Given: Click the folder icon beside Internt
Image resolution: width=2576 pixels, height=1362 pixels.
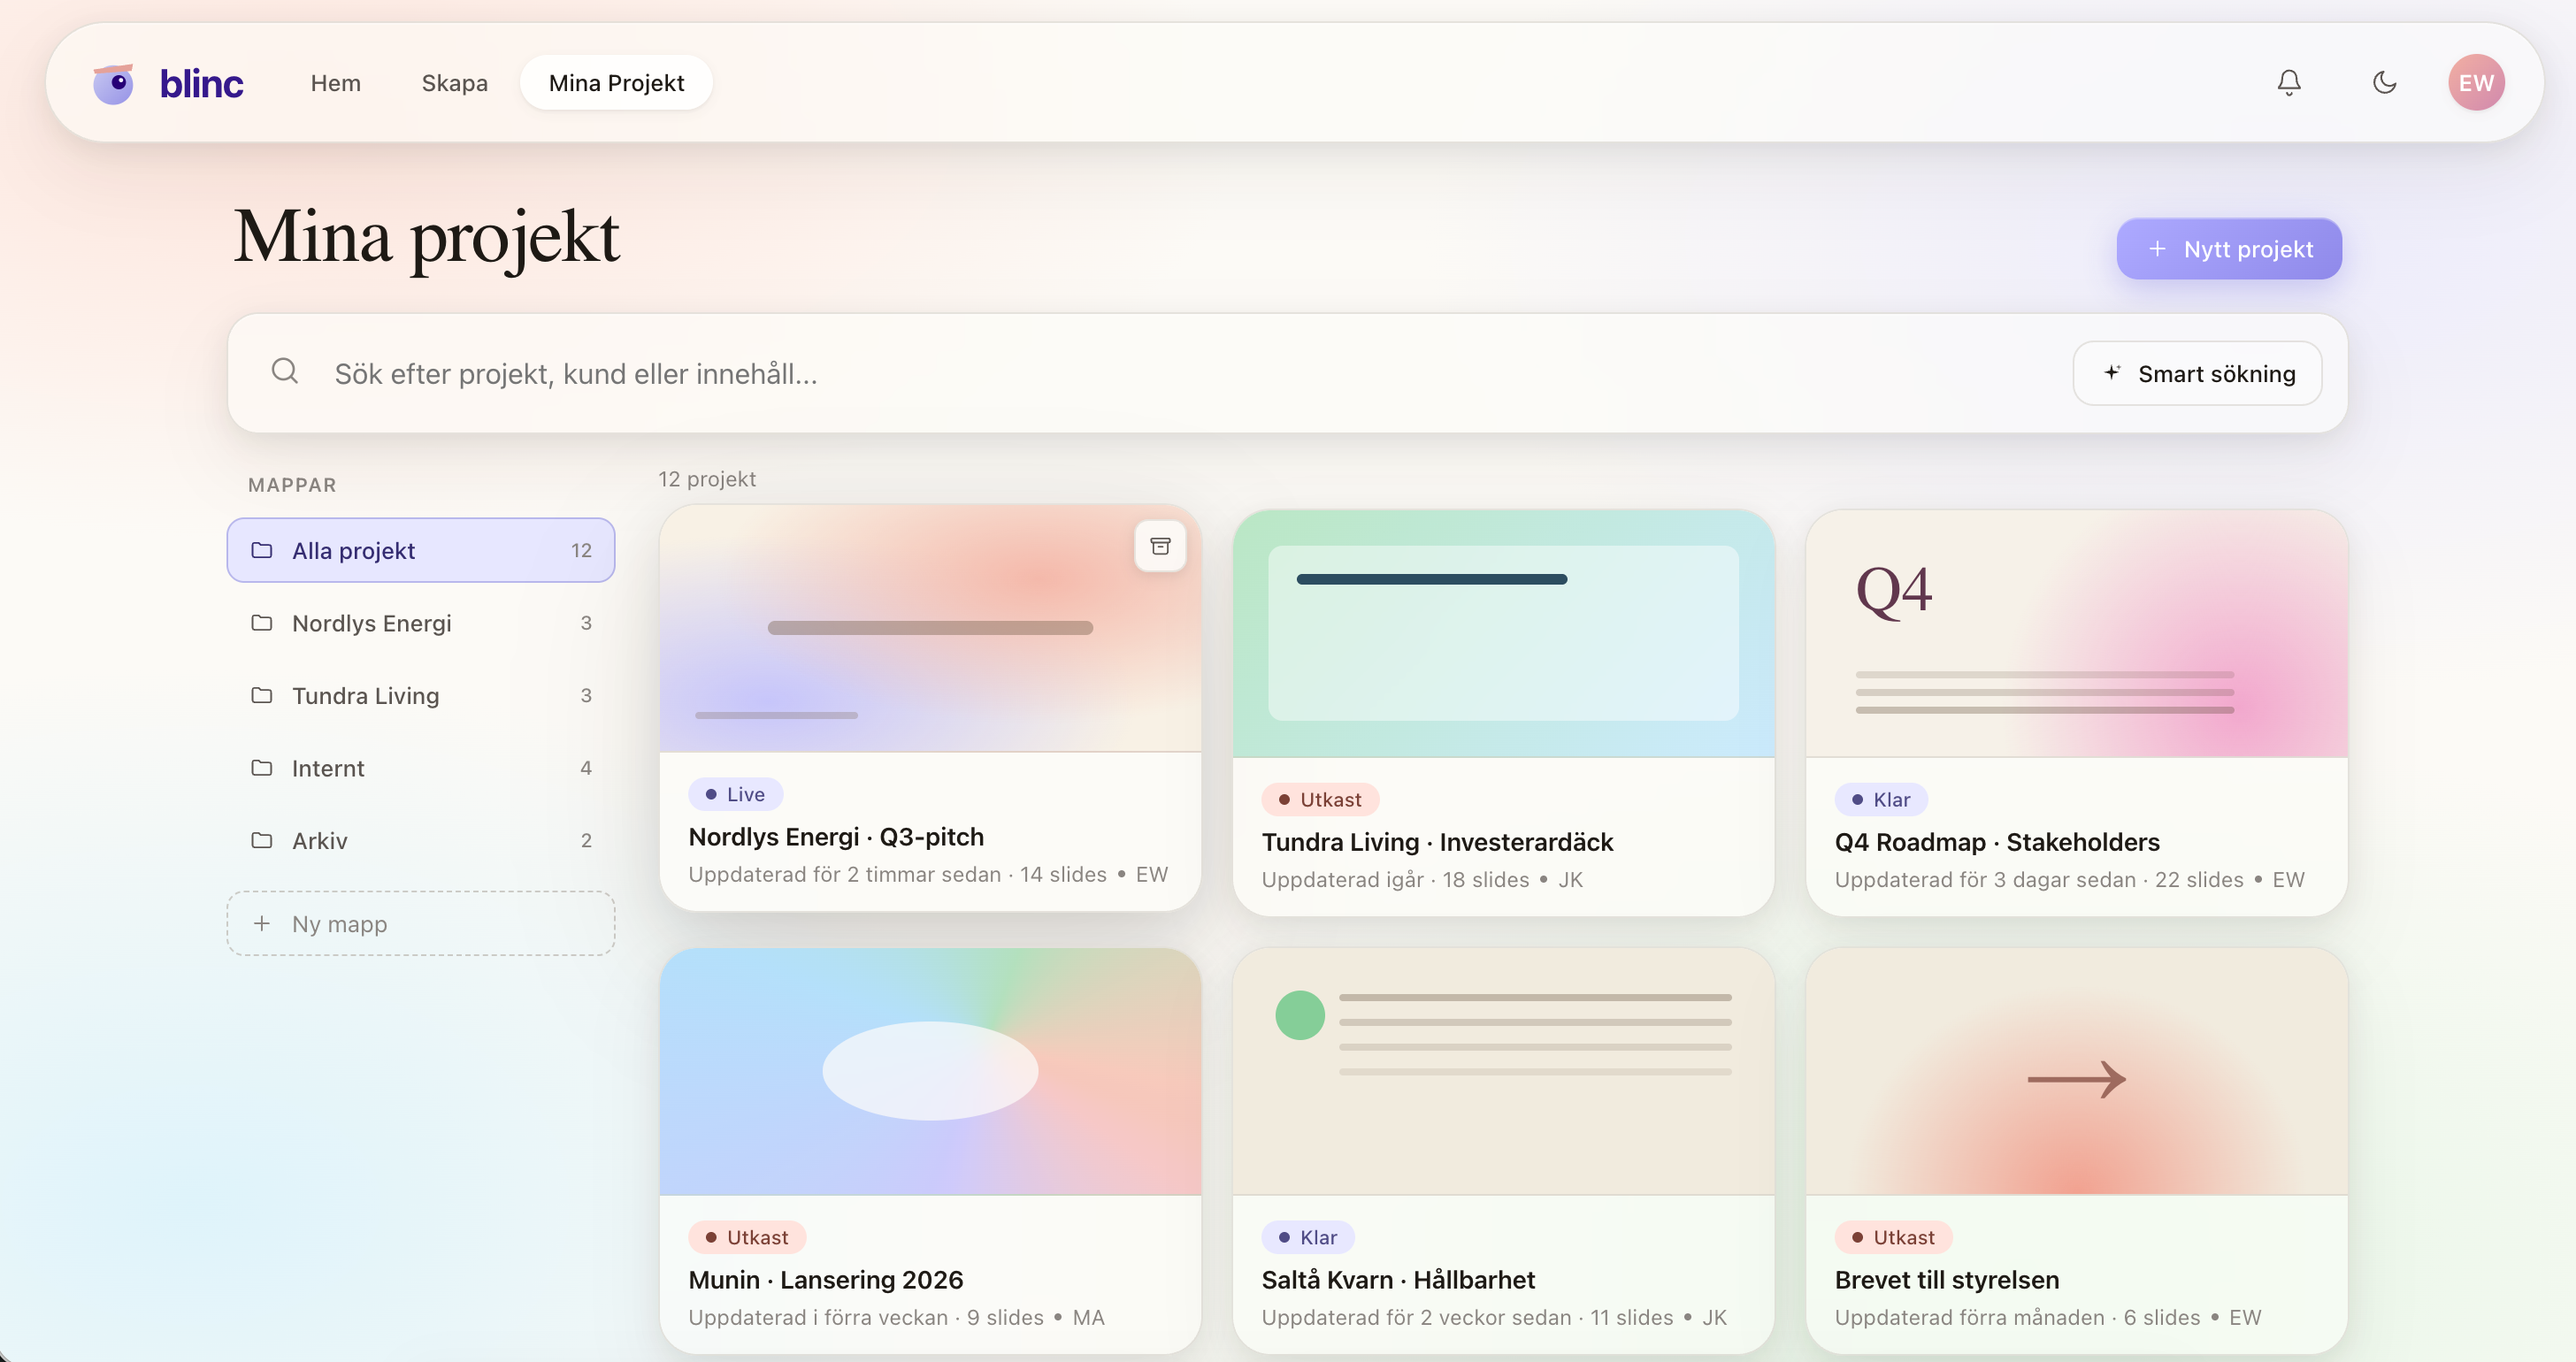Looking at the screenshot, I should [x=262, y=768].
